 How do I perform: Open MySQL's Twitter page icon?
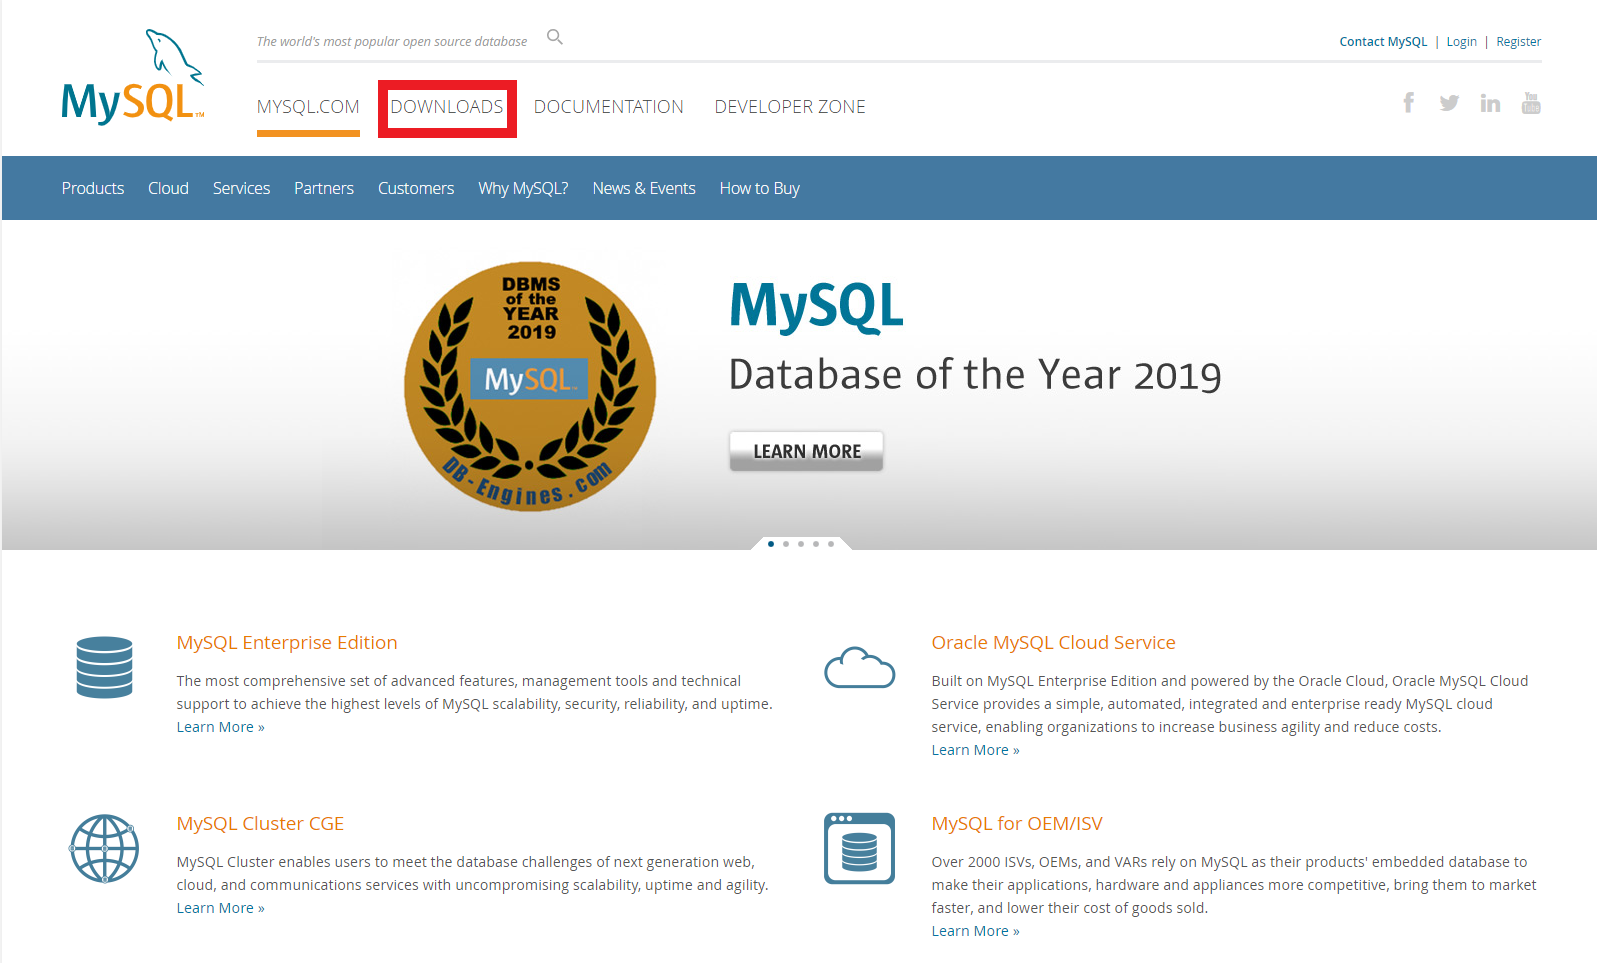point(1449,102)
